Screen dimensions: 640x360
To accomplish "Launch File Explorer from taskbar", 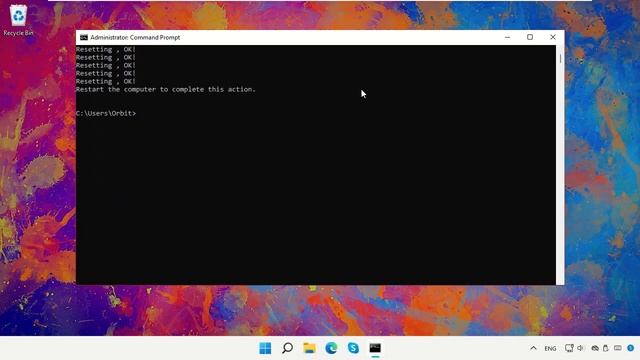I will point(309,348).
